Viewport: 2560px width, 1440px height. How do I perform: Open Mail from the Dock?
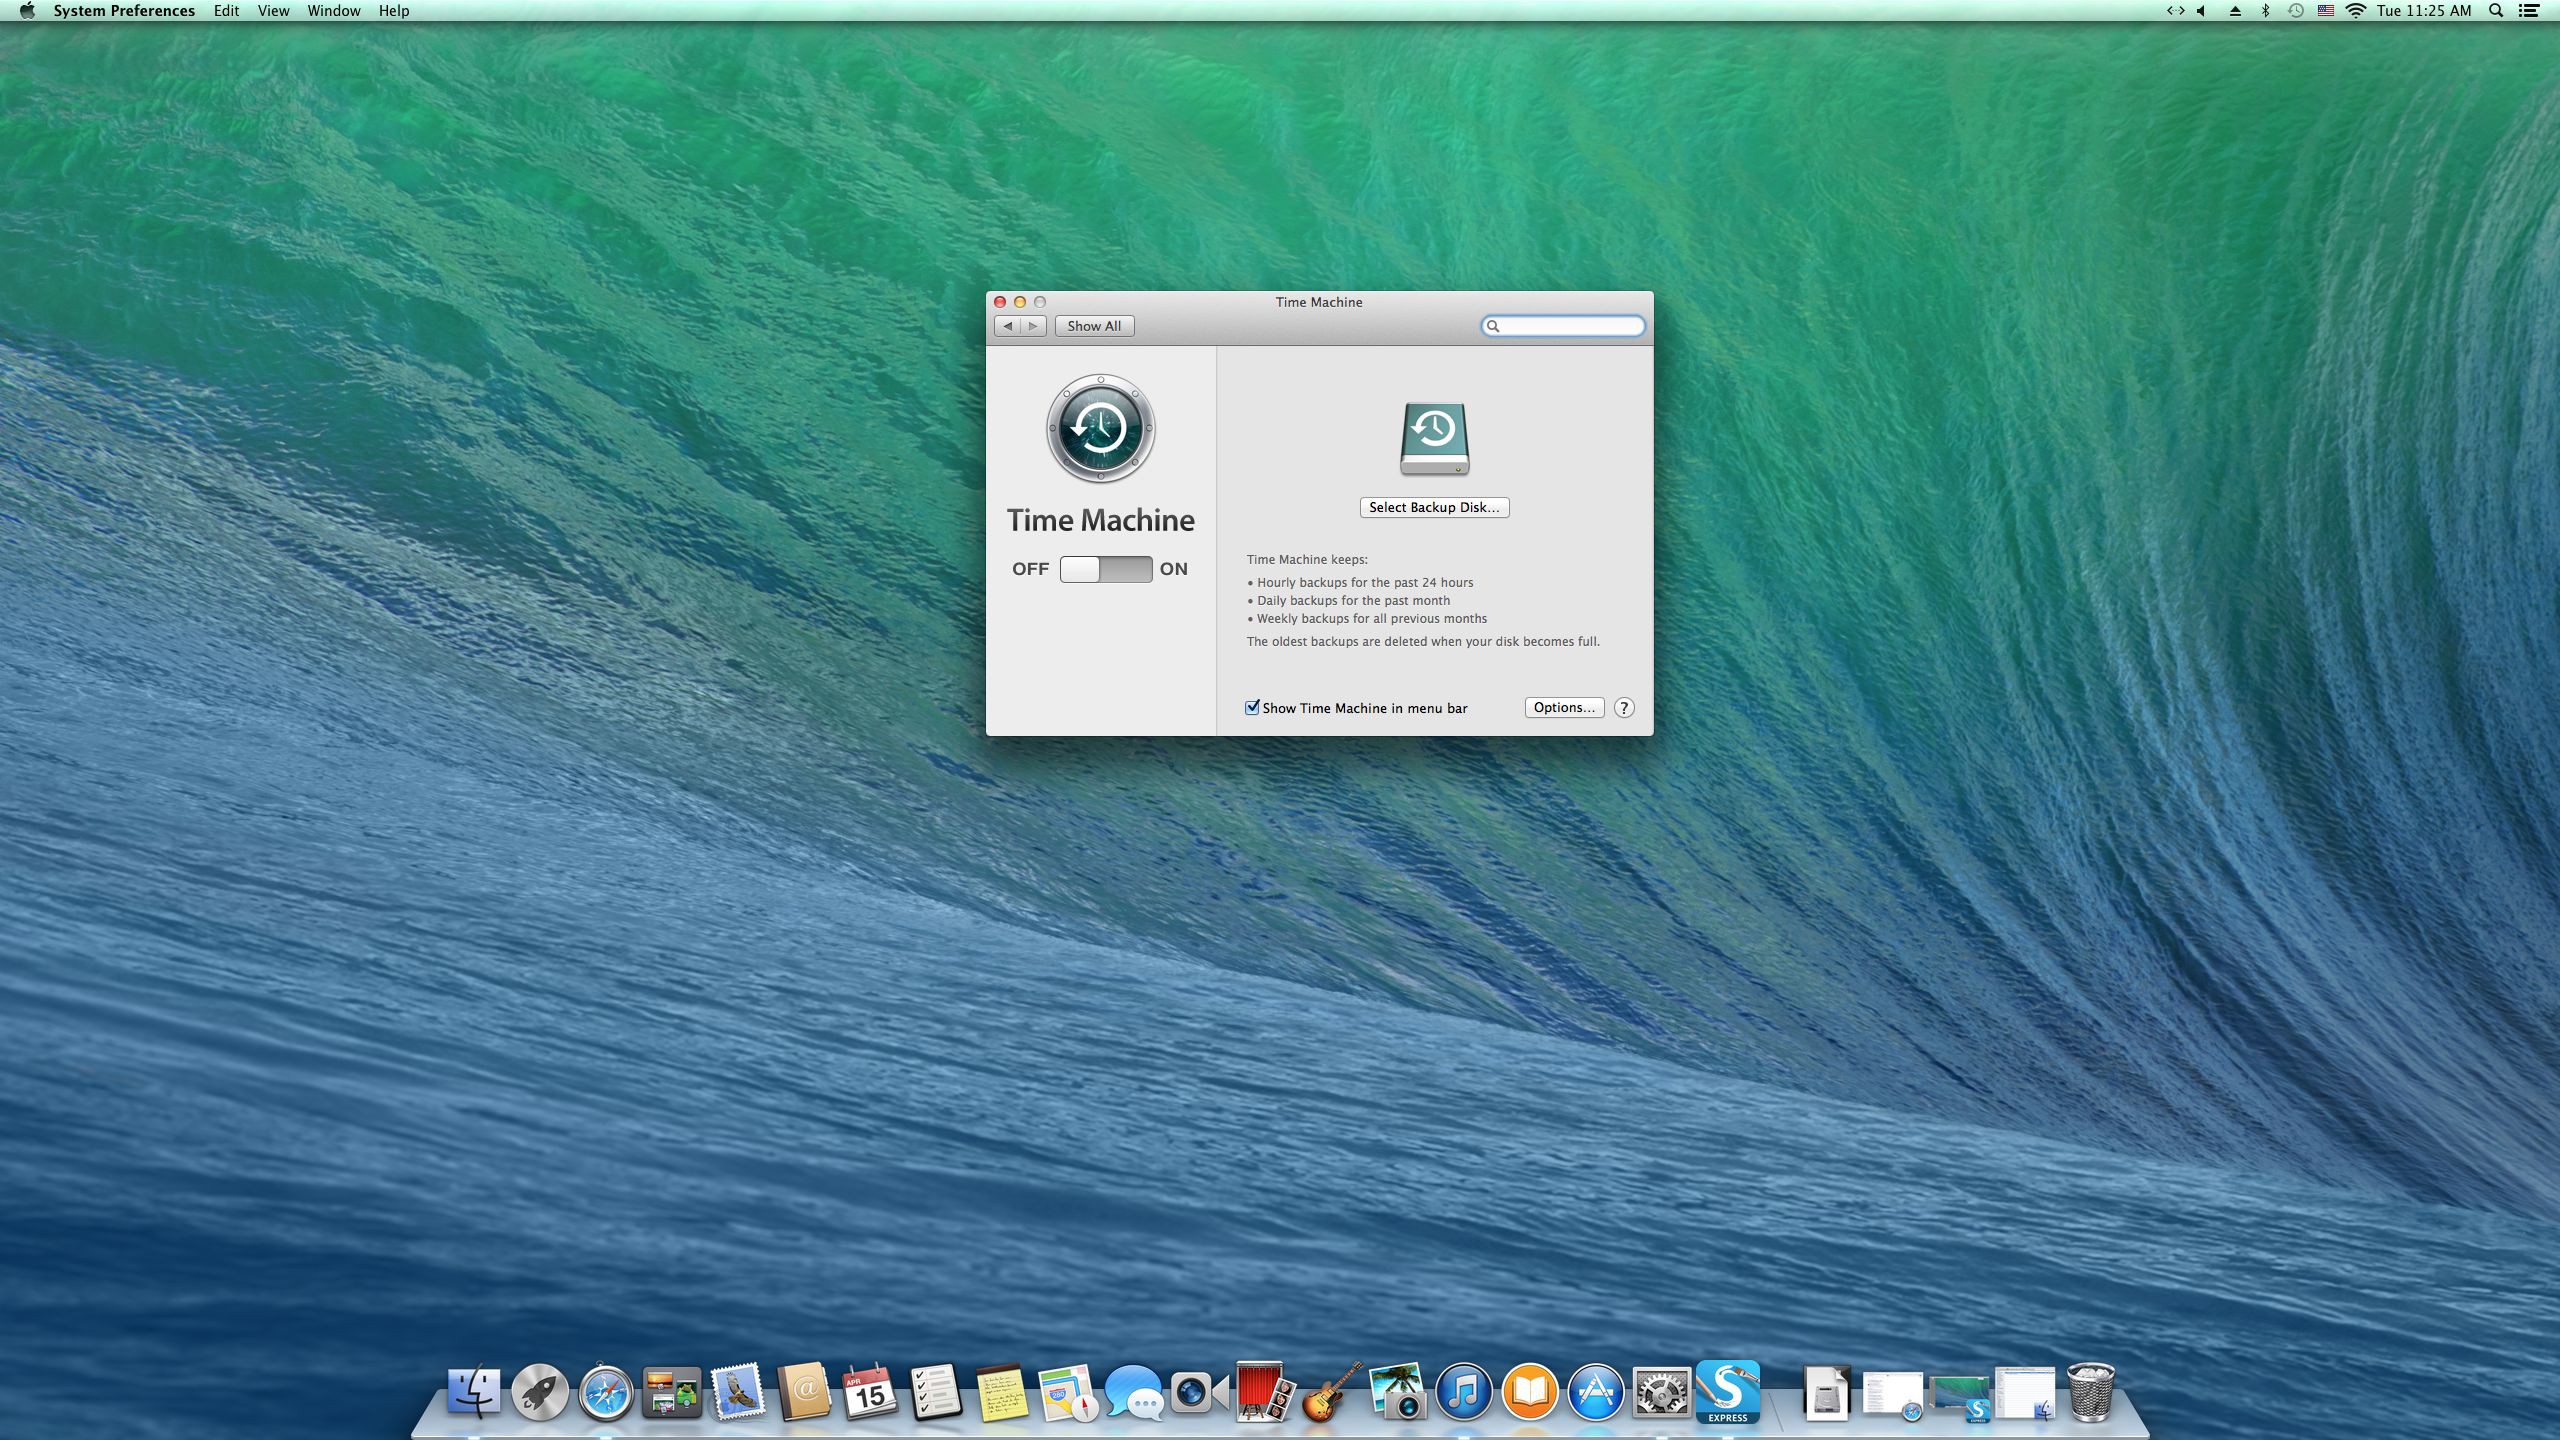738,1391
